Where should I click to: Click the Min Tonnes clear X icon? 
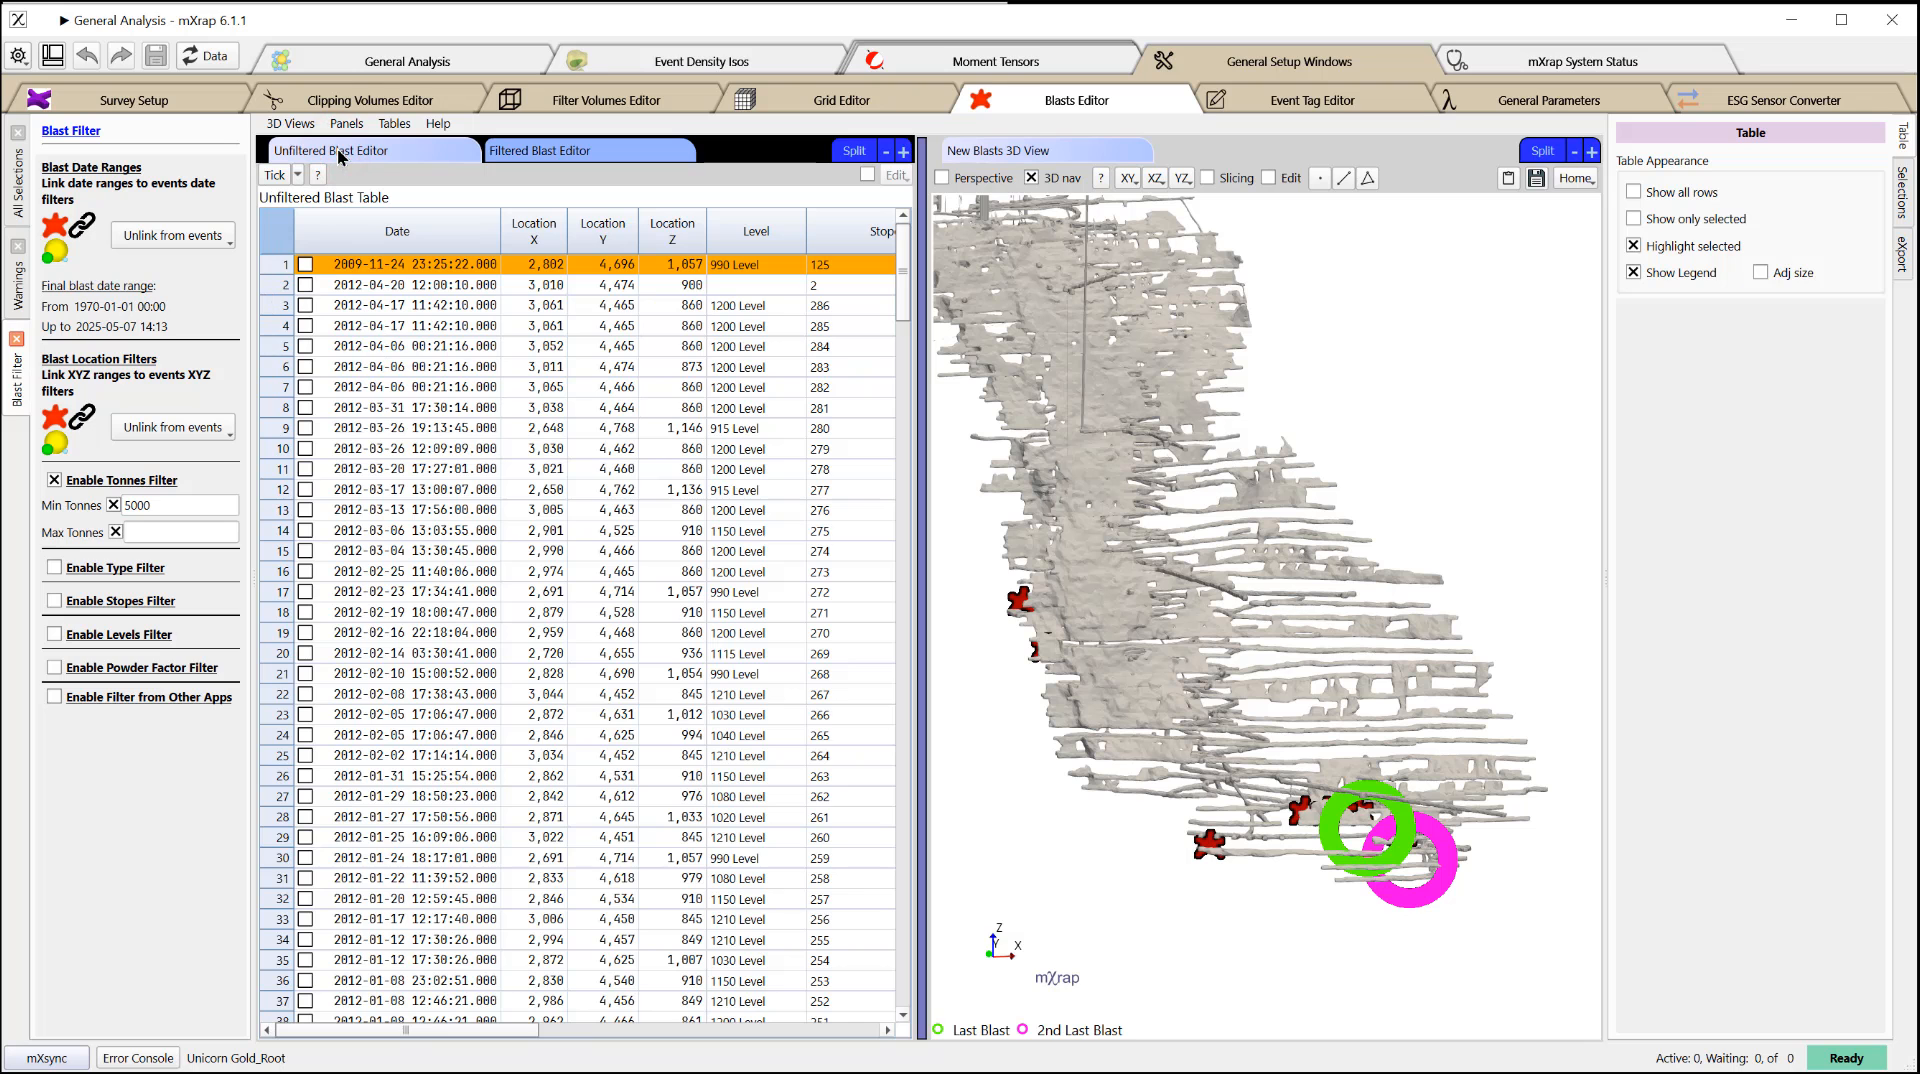114,505
